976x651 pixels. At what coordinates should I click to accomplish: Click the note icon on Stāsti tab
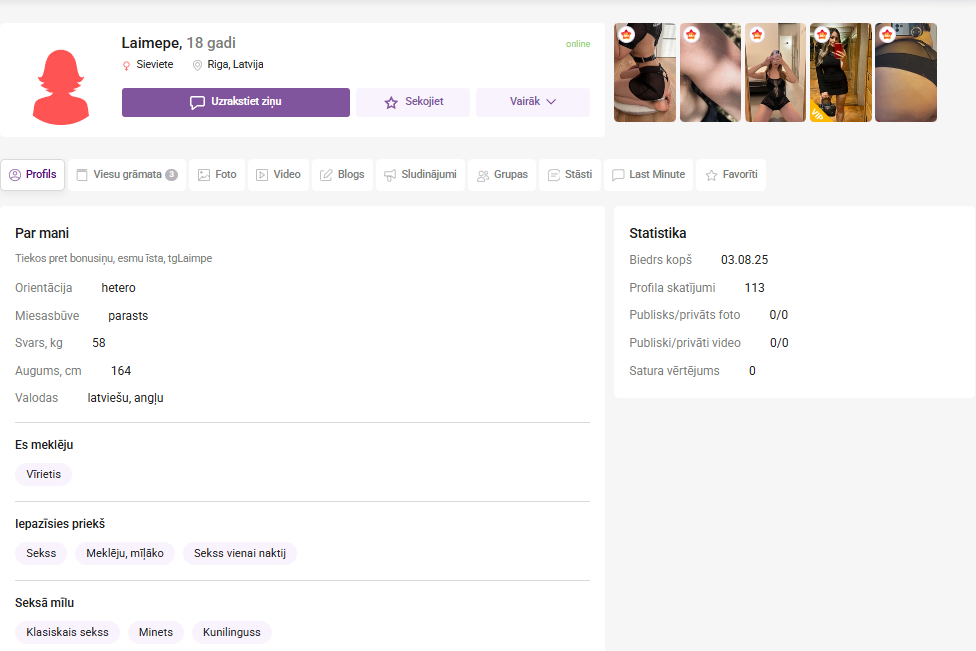pos(554,176)
